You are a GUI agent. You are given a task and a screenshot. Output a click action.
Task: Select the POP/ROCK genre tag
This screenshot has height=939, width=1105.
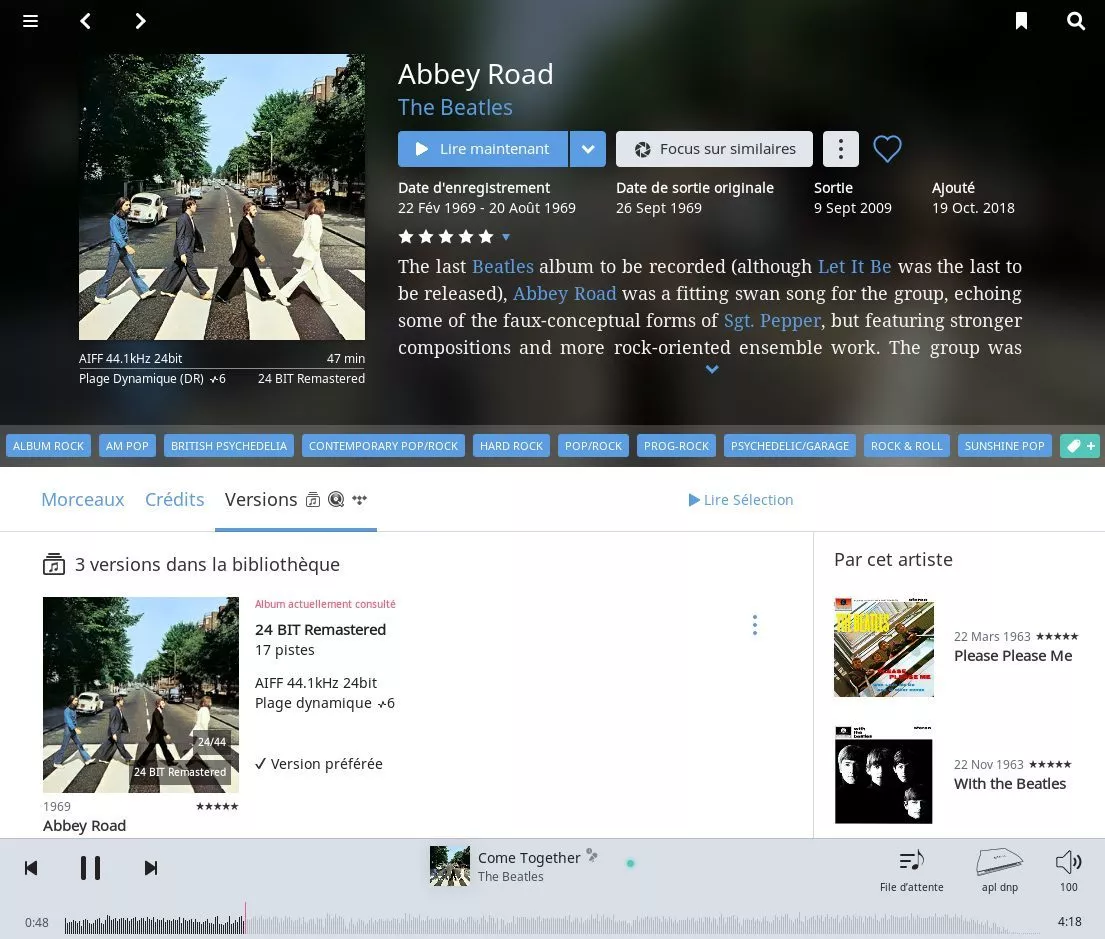(593, 446)
